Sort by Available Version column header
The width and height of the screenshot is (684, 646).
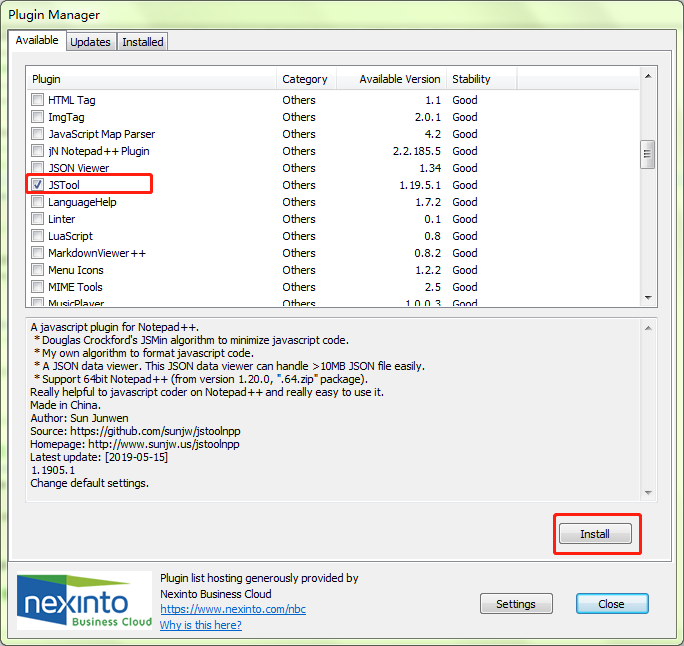pos(391,79)
